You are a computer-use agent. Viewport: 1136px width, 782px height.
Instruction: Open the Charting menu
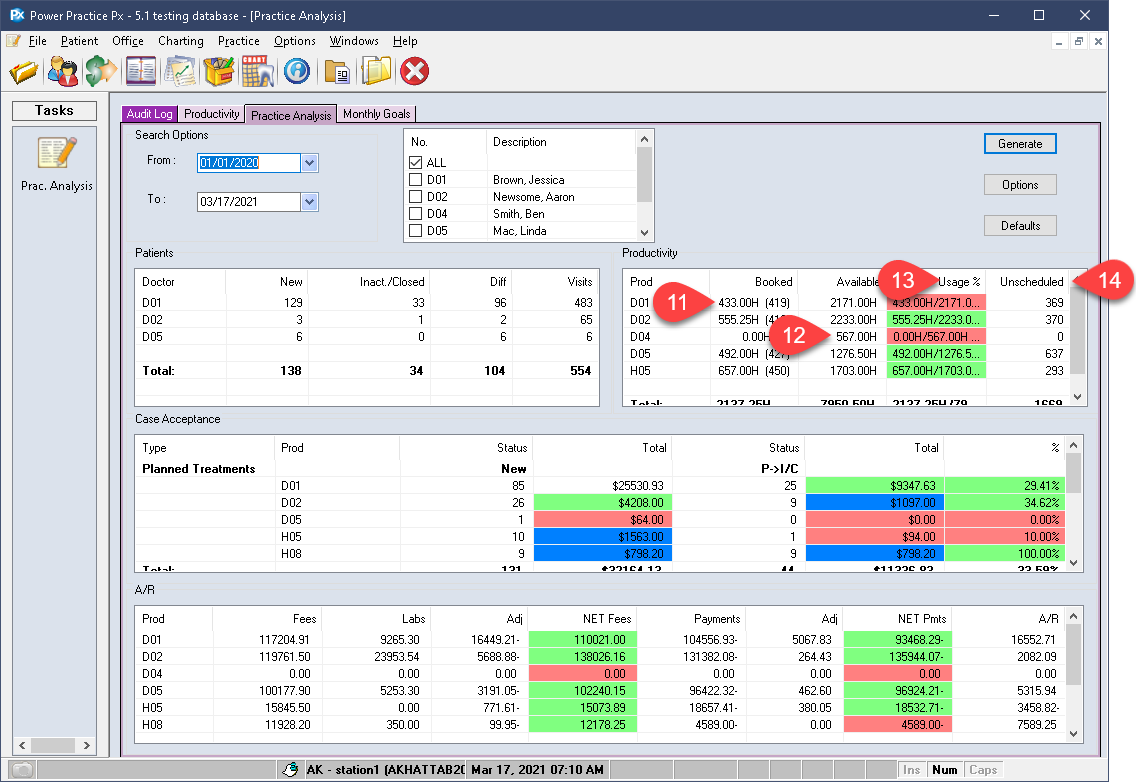click(180, 41)
